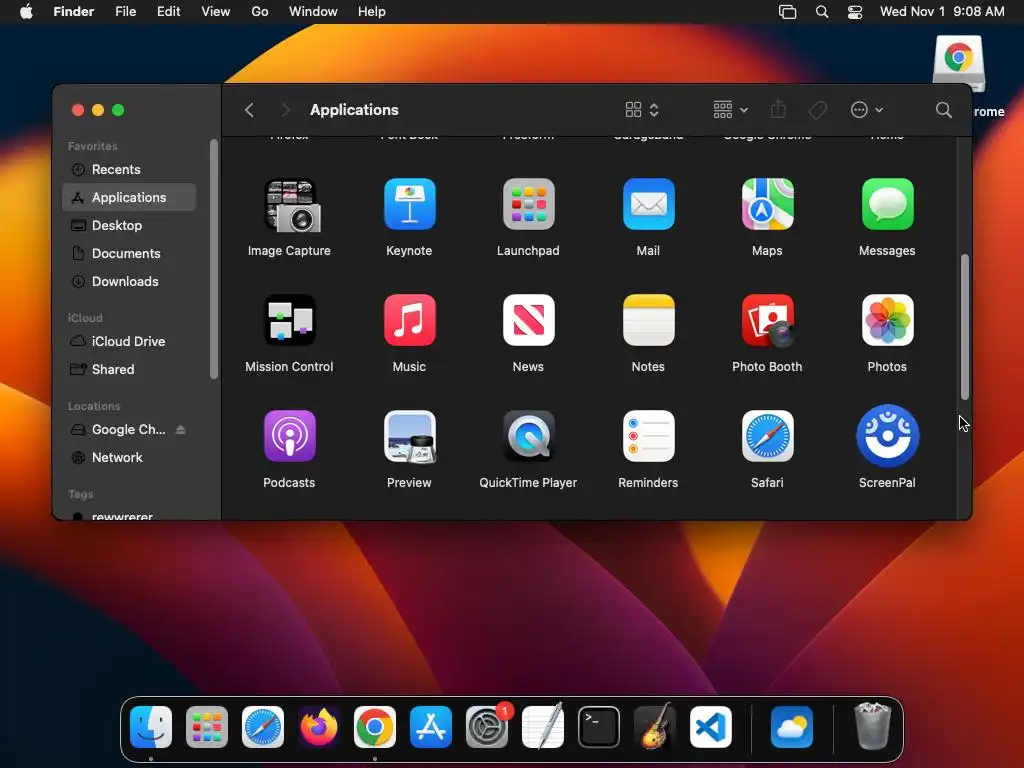Open GarageBand from the Dock

[655, 727]
